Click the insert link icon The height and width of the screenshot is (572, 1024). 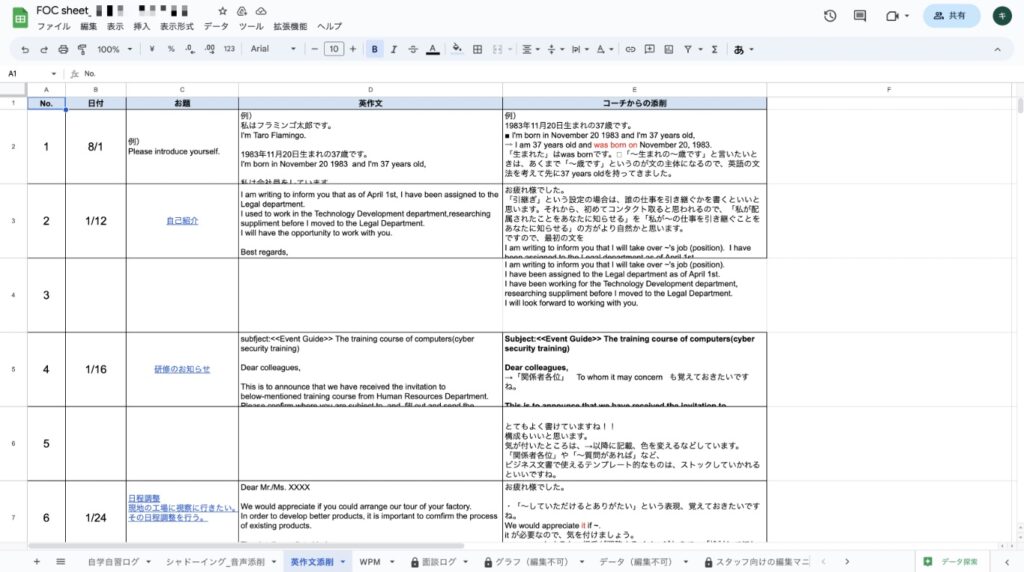[x=630, y=50]
